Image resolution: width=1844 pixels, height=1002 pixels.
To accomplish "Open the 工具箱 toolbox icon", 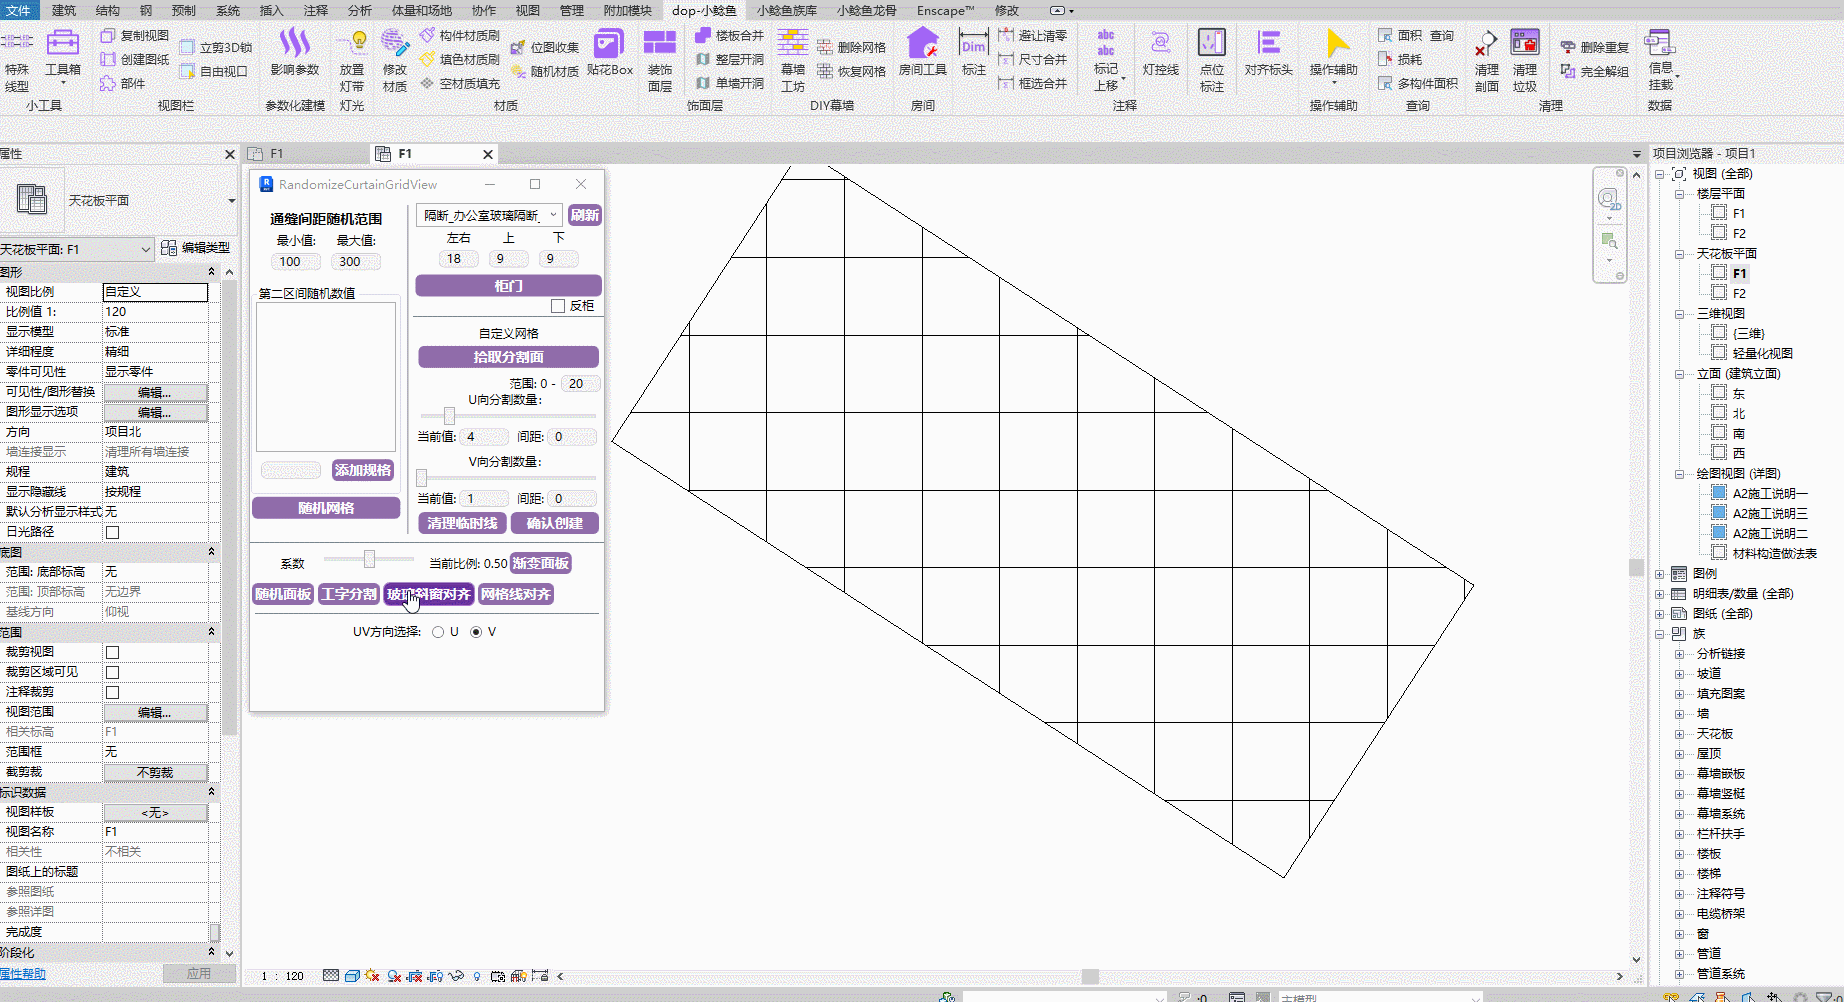I will coord(62,44).
